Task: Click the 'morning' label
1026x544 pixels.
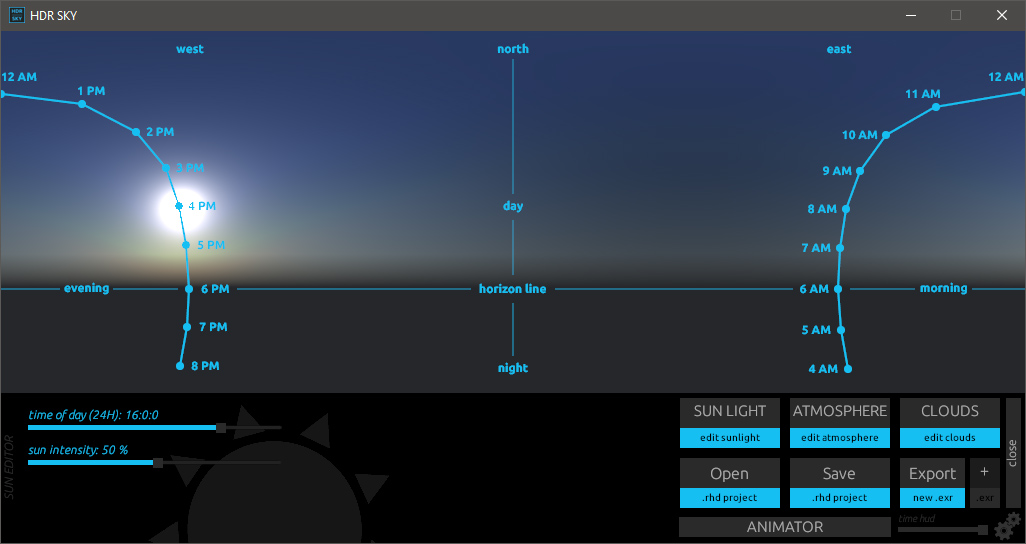Action: point(944,288)
